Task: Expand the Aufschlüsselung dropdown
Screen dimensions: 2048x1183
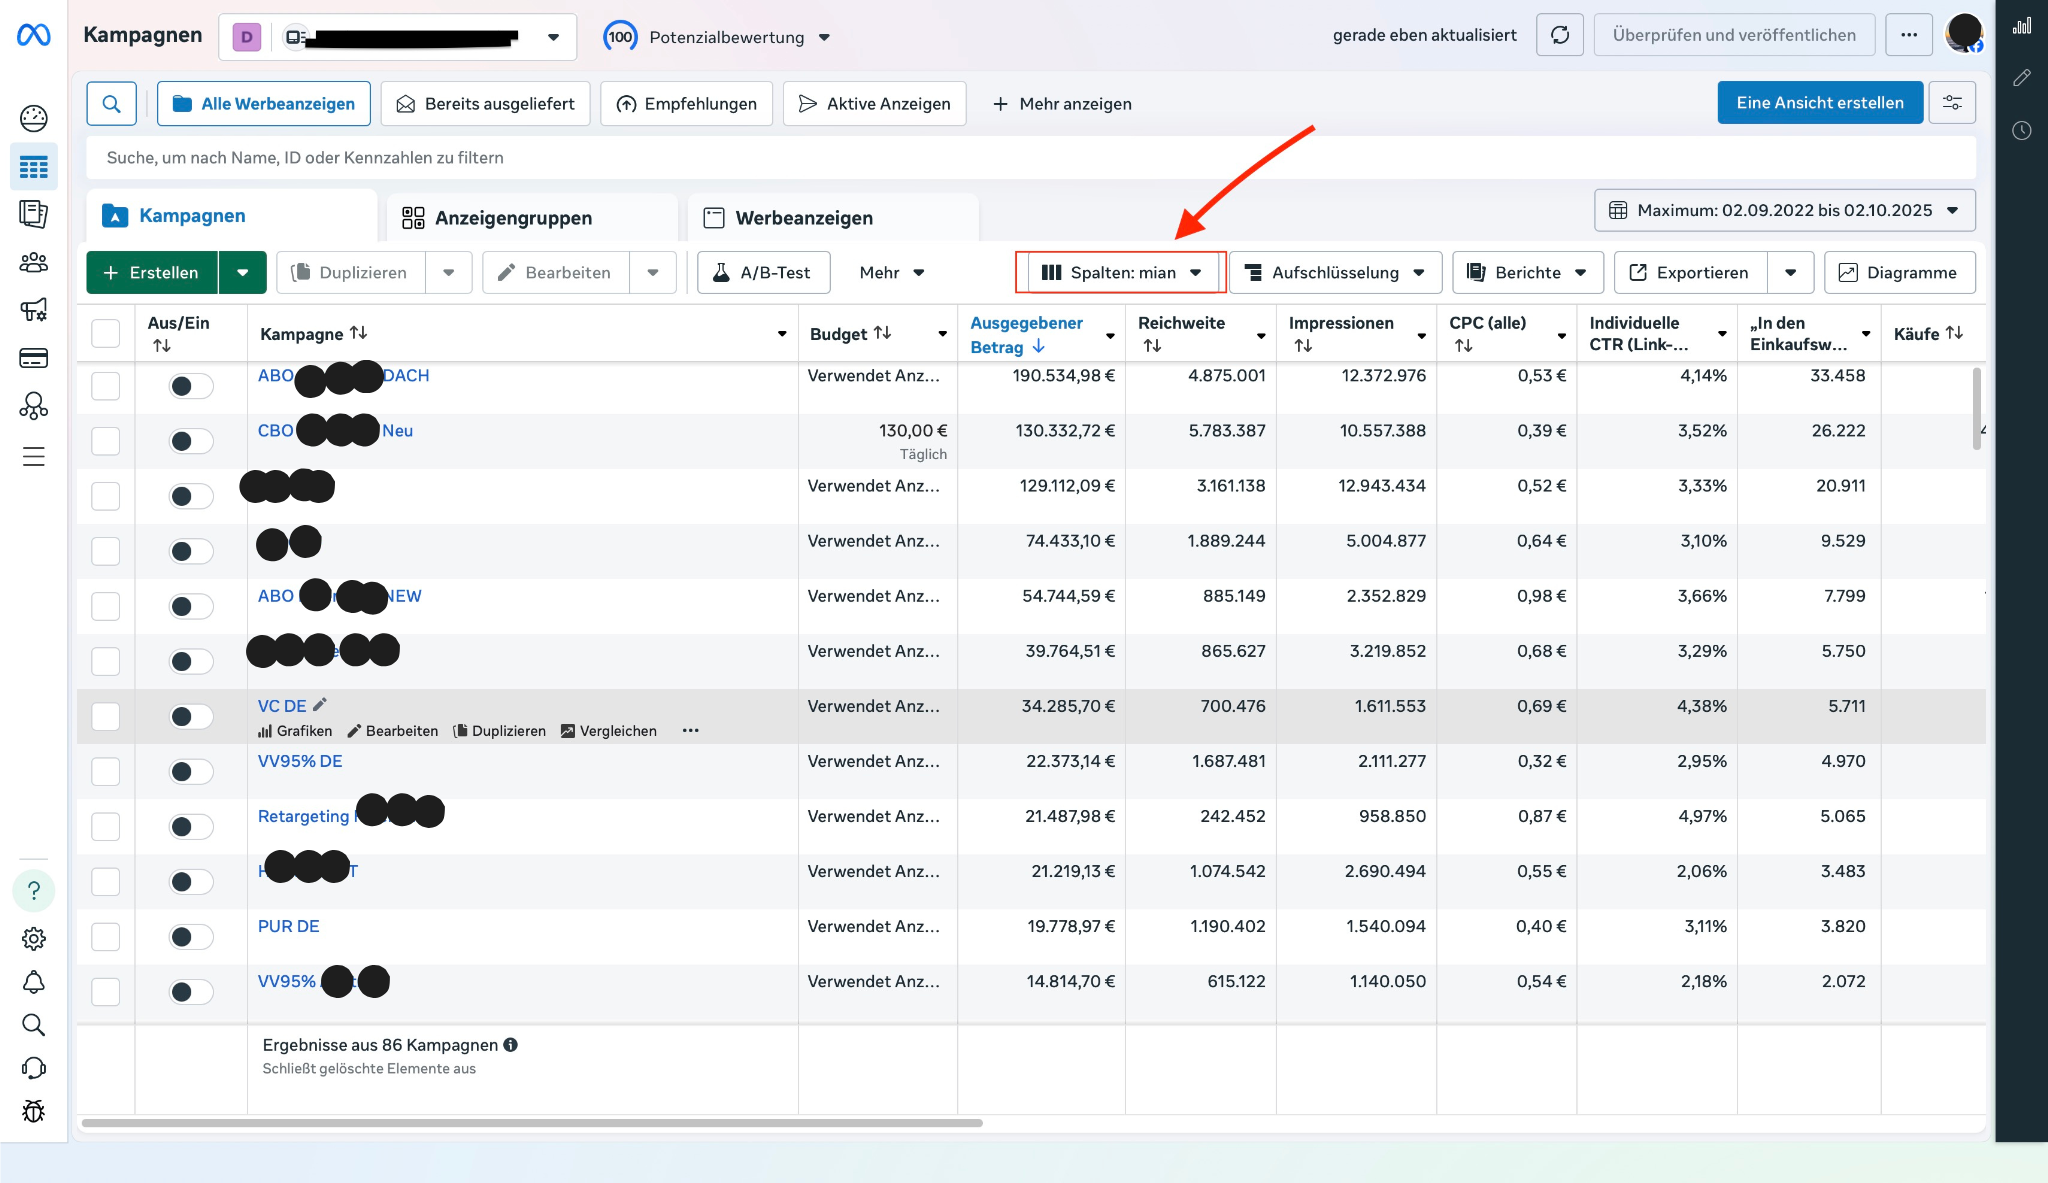Action: tap(1335, 272)
